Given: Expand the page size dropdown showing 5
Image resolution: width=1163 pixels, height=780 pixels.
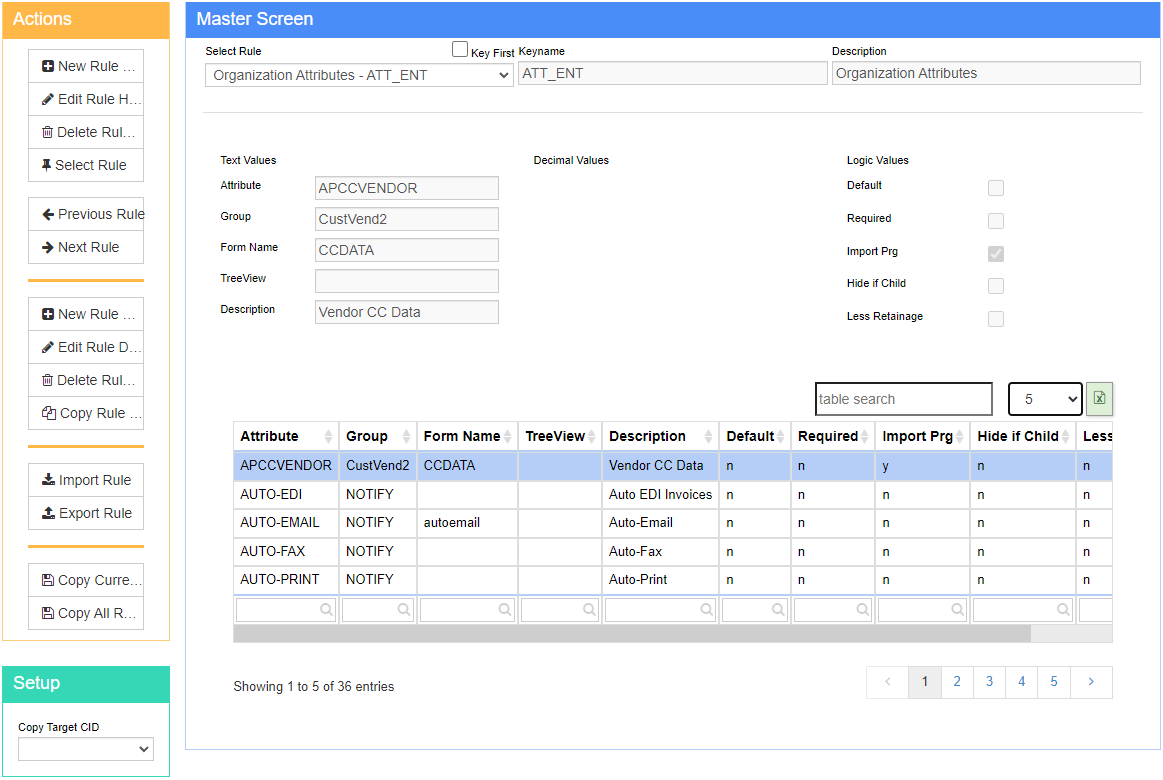Looking at the screenshot, I should tap(1046, 399).
